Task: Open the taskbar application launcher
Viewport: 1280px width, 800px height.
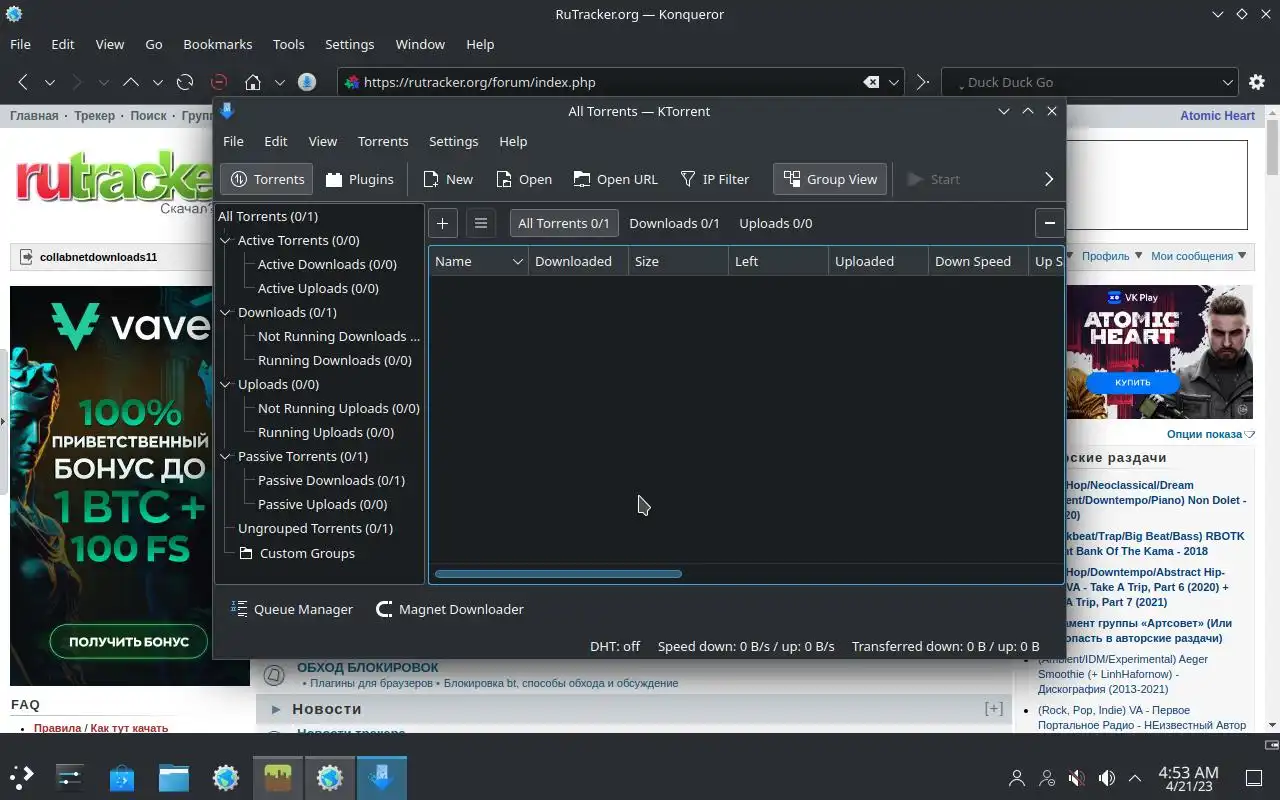Action: click(x=22, y=777)
